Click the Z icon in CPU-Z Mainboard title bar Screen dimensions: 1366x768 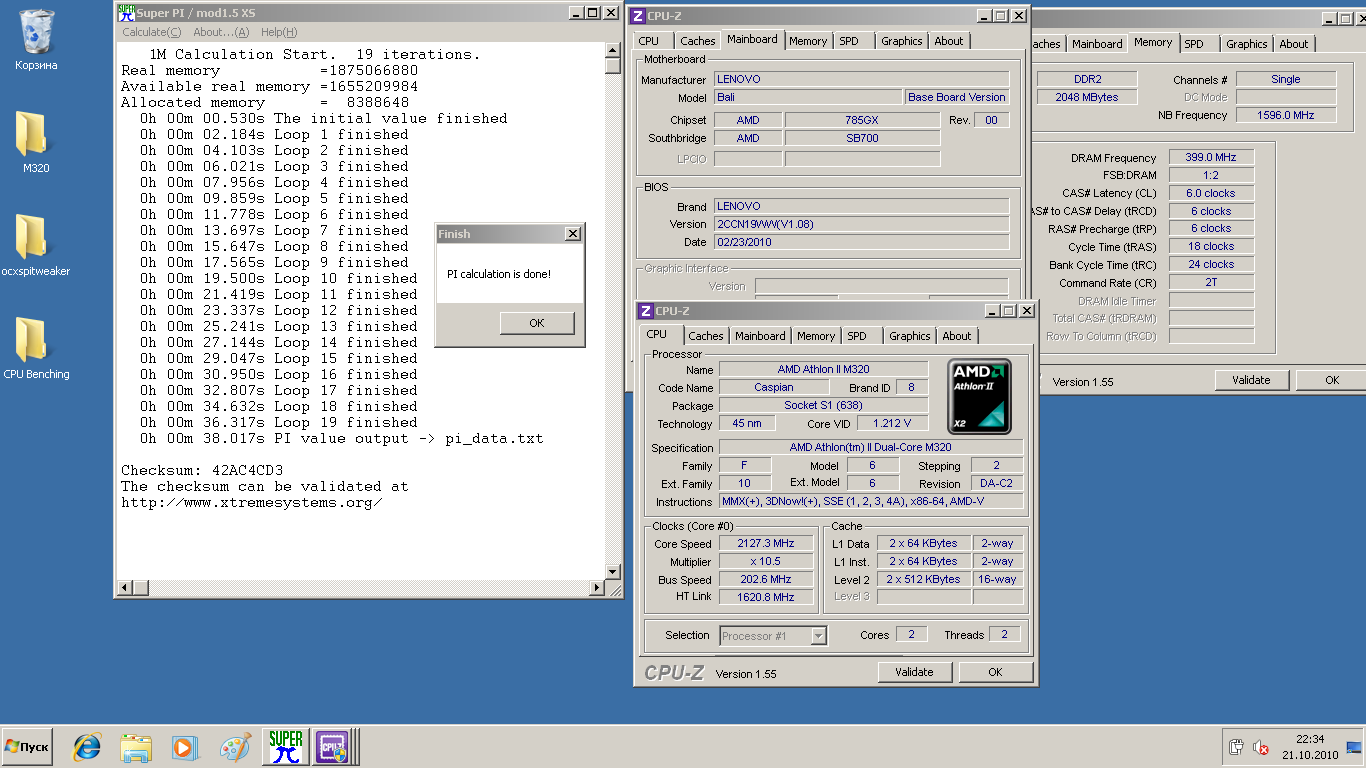pyautogui.click(x=638, y=16)
